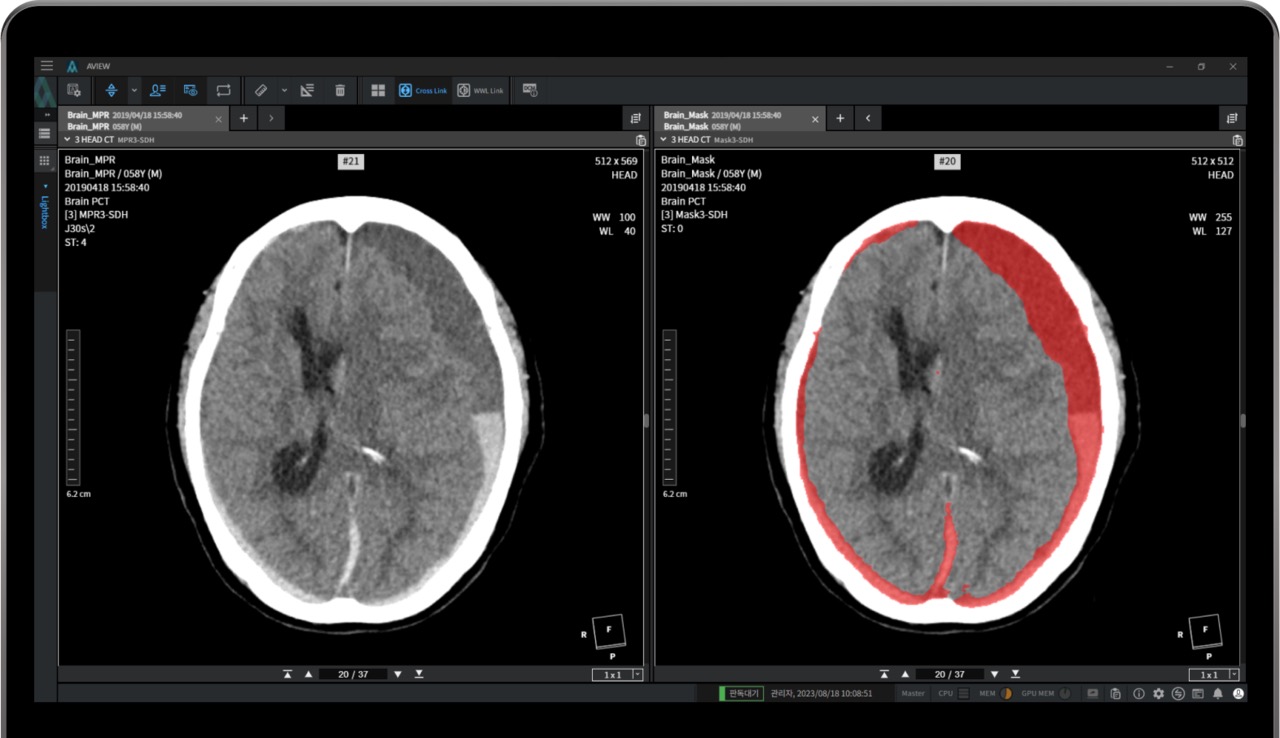Click the 20 / 37 slice field in right viewer

950,674
